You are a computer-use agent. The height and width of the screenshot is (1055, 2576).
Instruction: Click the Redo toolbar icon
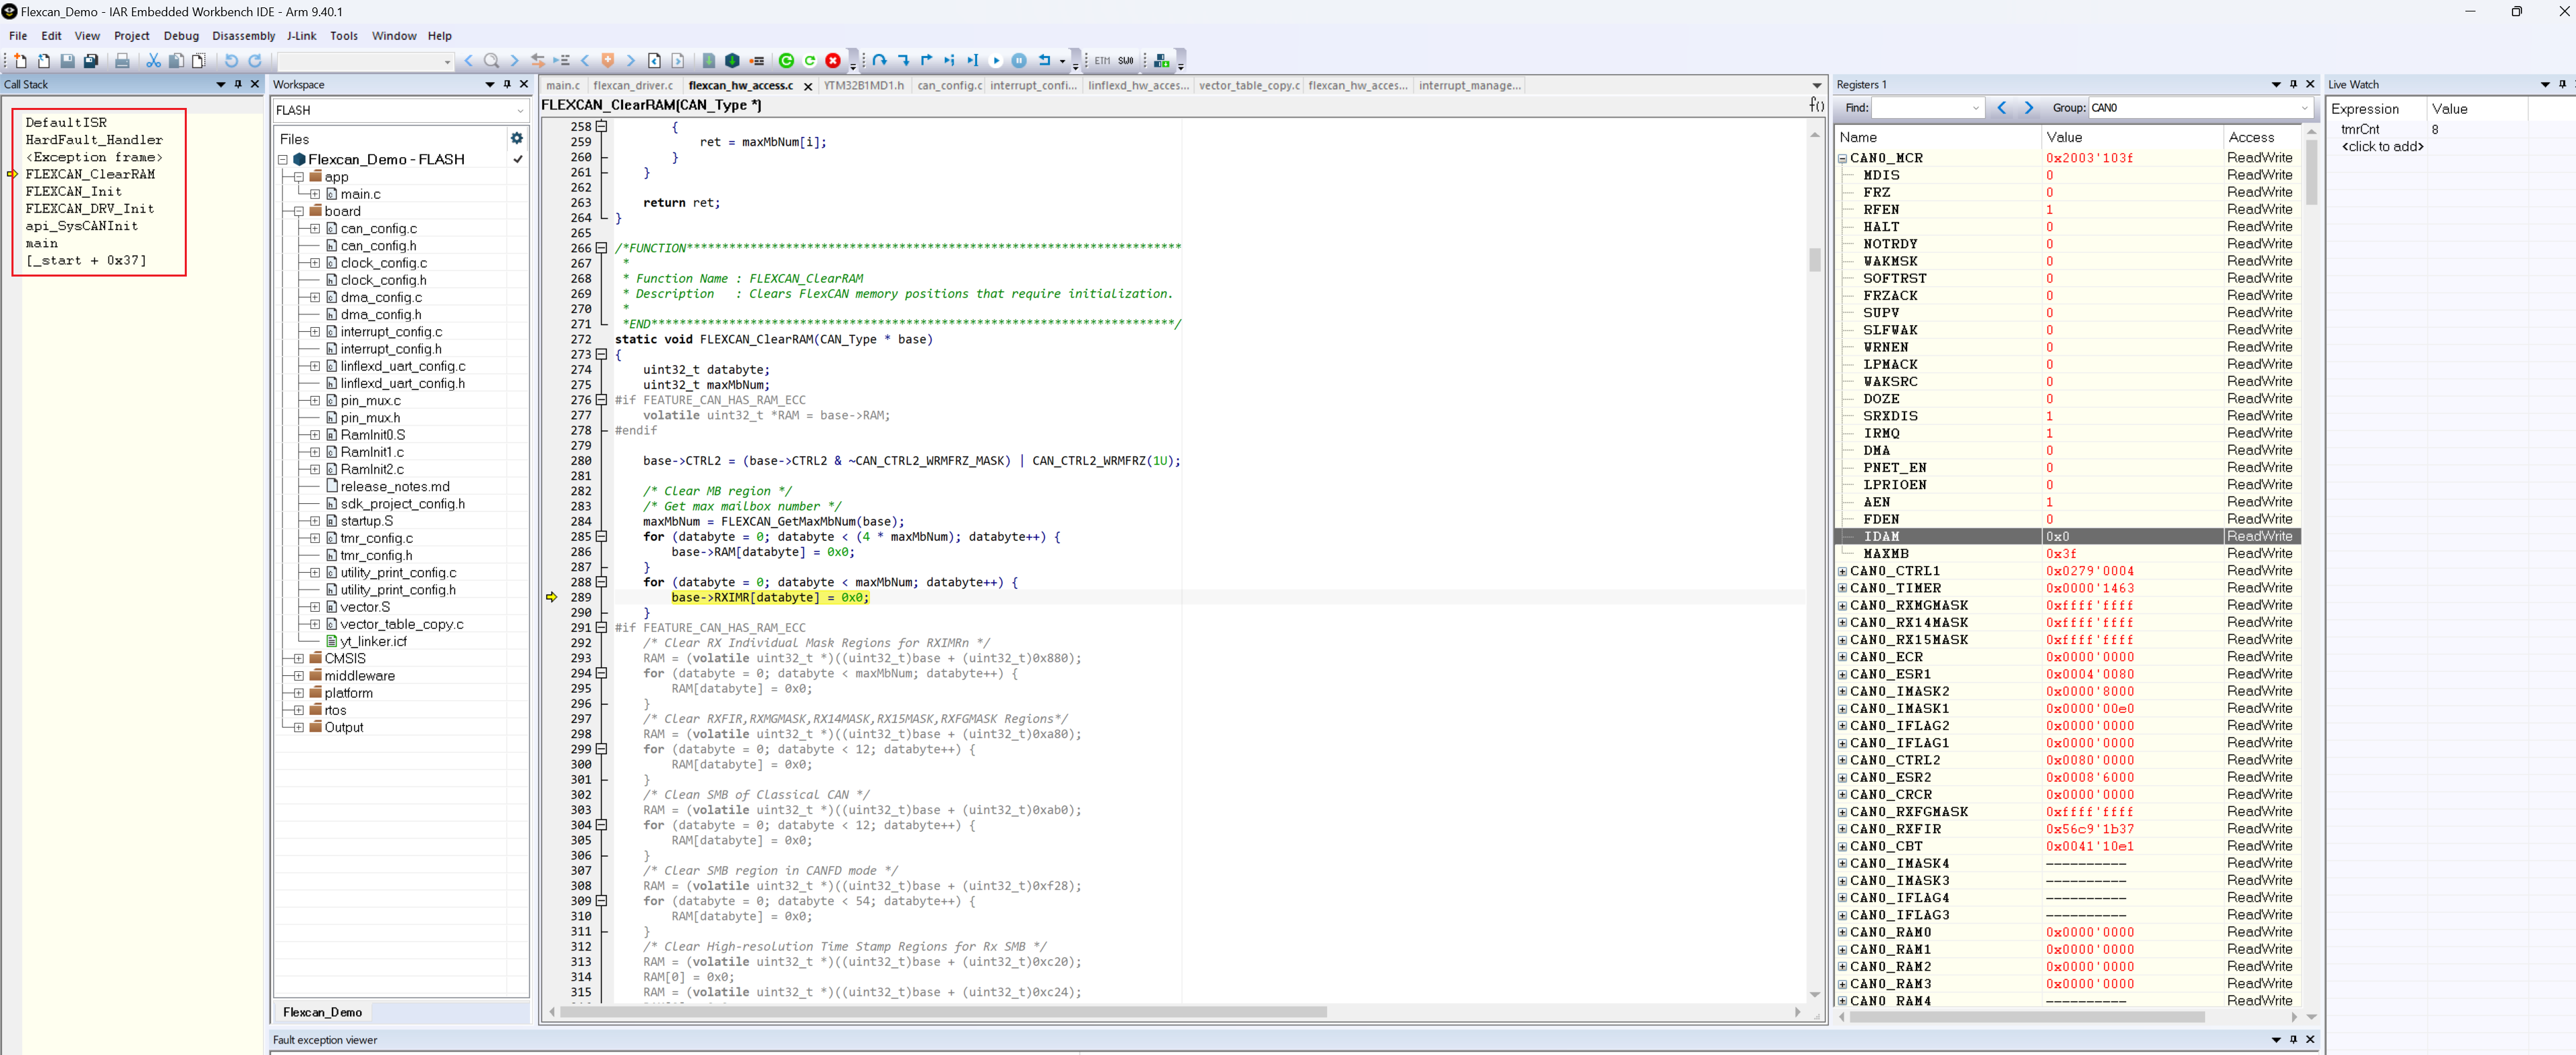pos(255,61)
